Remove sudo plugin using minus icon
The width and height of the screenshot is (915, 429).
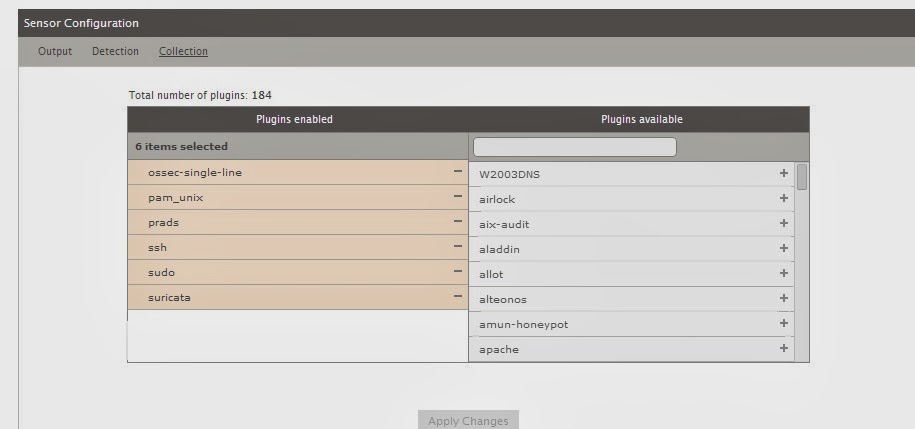pos(457,272)
